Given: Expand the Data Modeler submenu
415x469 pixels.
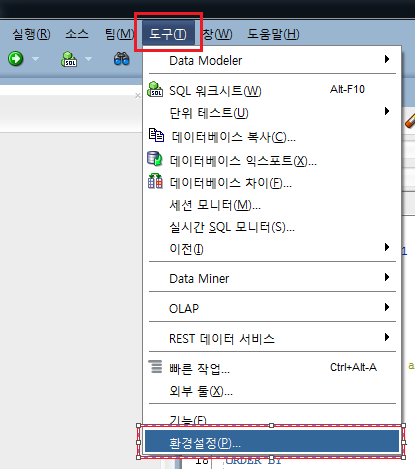Looking at the screenshot, I should [x=272, y=60].
